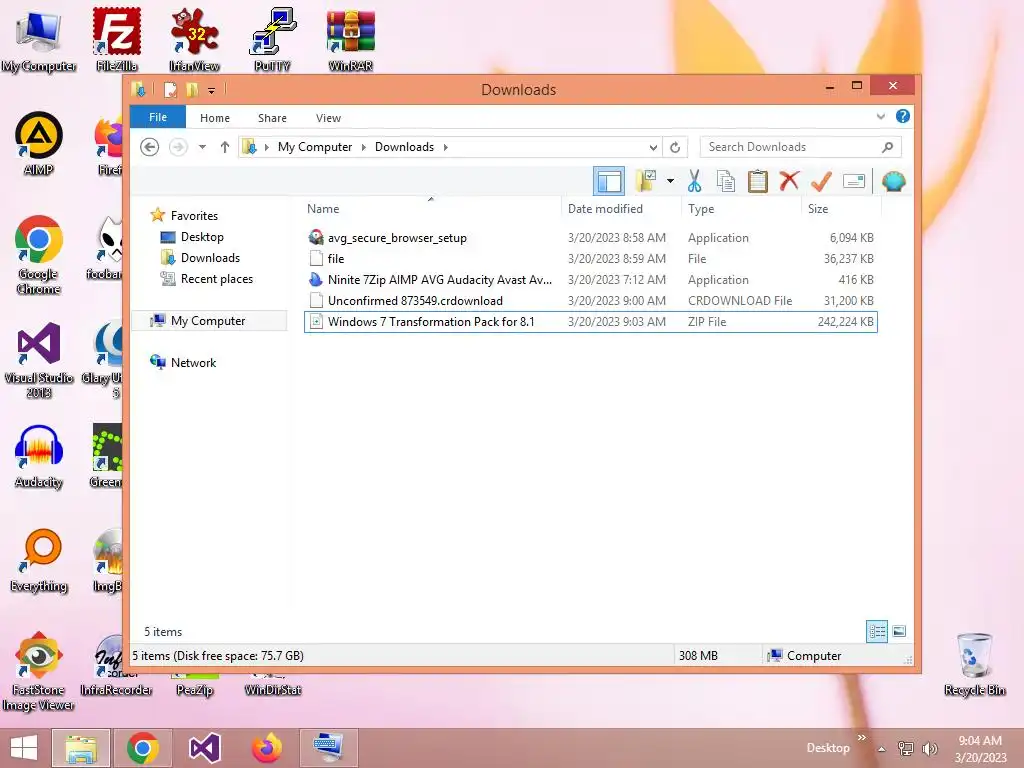
Task: Open Firefox from the taskbar
Action: [267, 748]
